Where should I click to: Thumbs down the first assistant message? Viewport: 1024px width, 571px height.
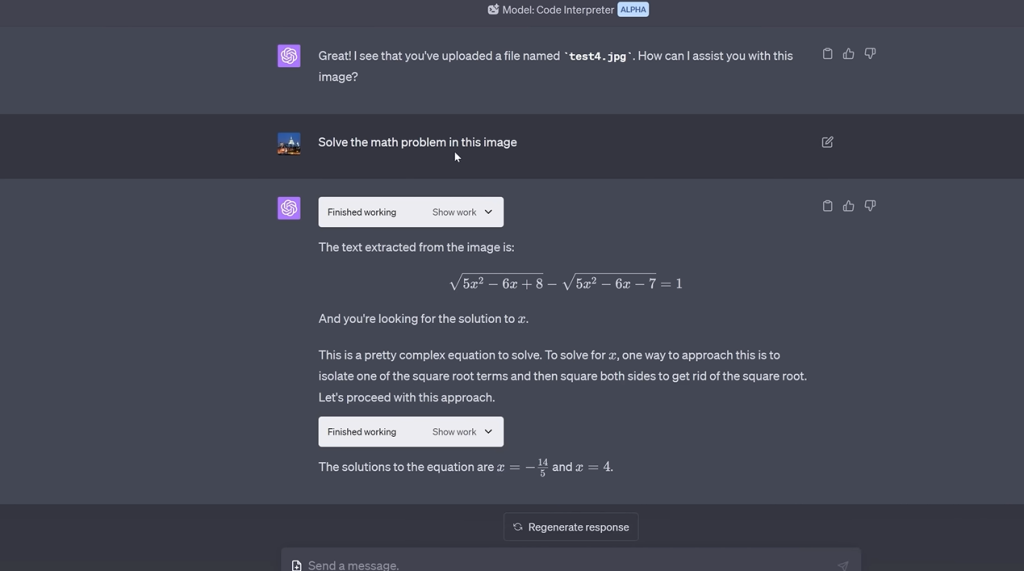870,54
